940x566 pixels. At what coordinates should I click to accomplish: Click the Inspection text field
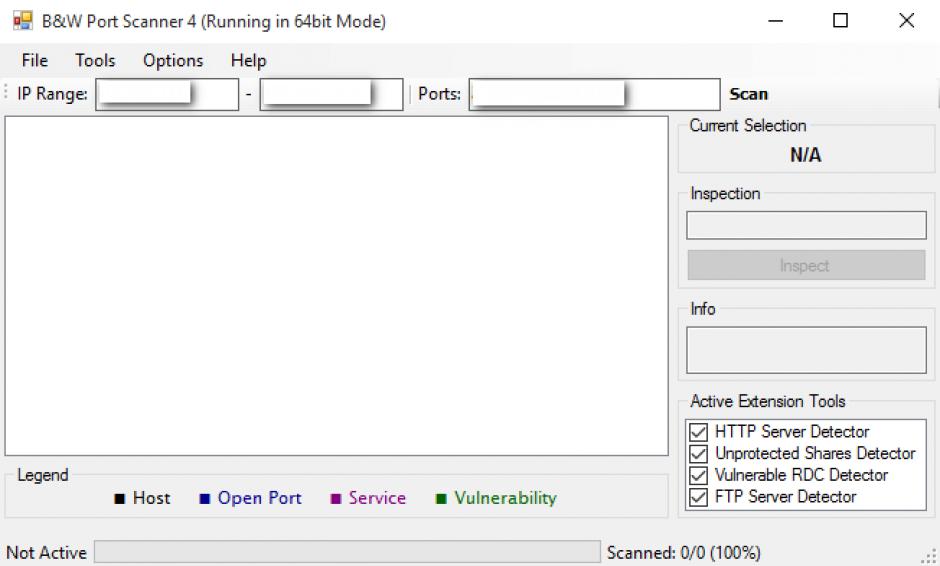coord(806,225)
